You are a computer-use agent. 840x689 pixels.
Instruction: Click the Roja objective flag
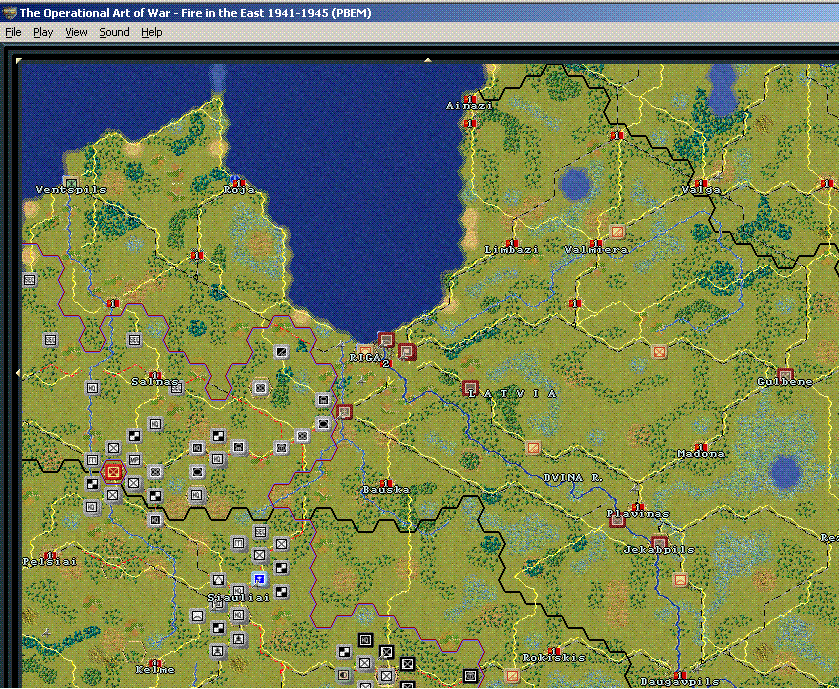(x=239, y=183)
